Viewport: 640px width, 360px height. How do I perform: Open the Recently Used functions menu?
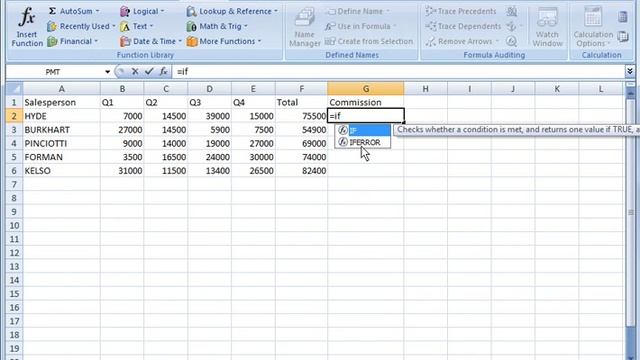tap(81, 26)
